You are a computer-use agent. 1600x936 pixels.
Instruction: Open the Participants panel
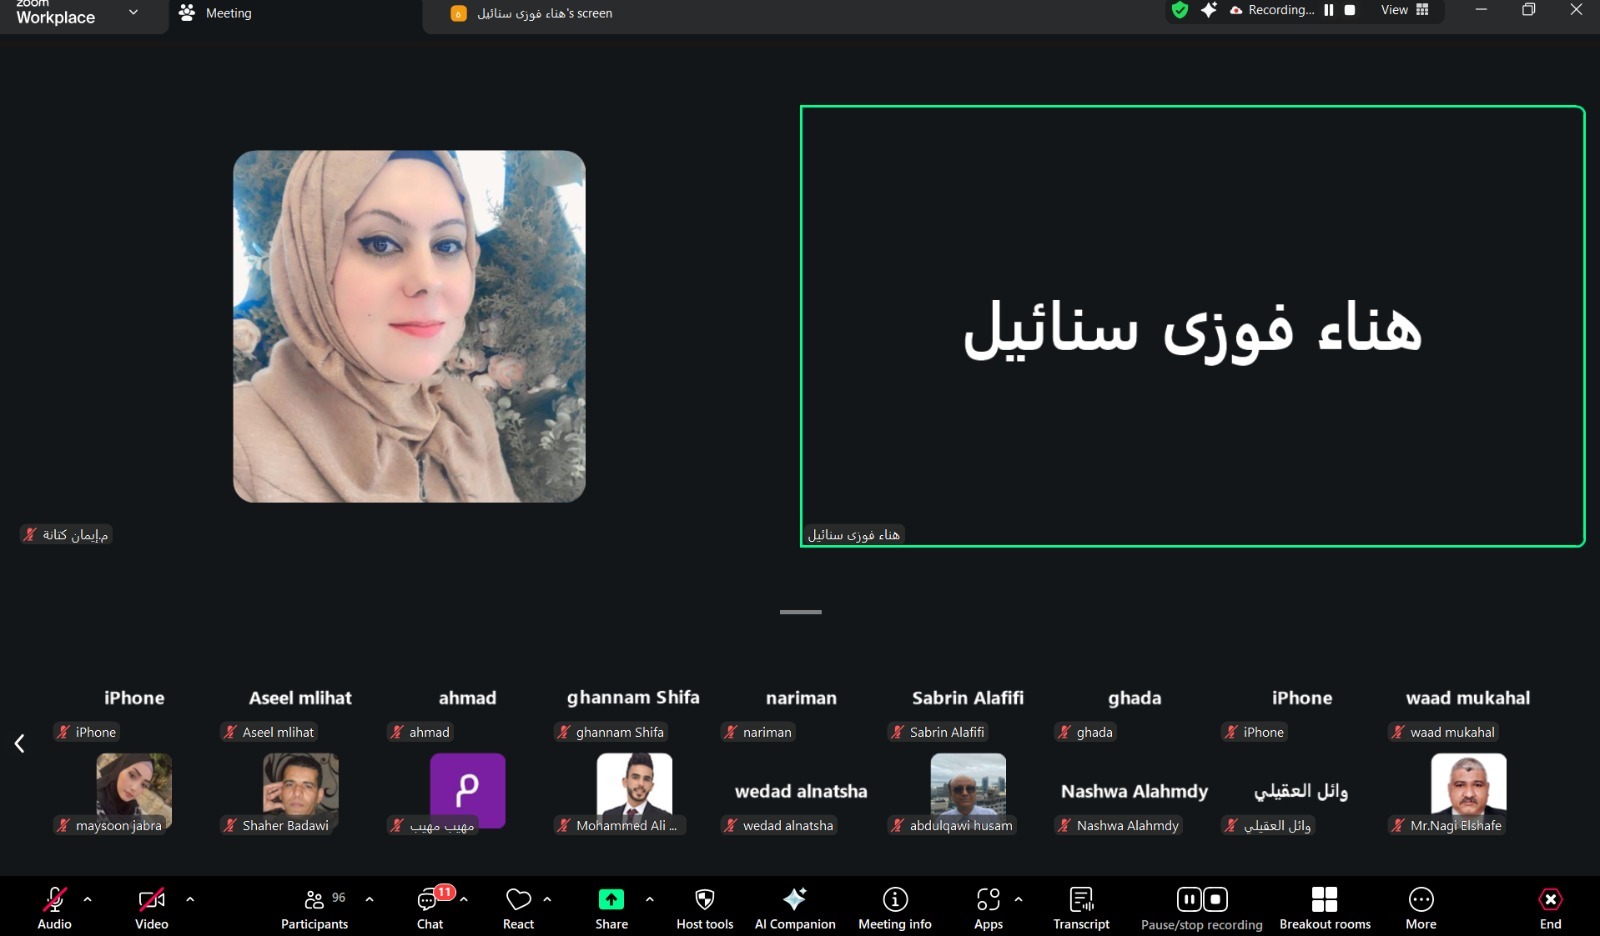click(314, 908)
